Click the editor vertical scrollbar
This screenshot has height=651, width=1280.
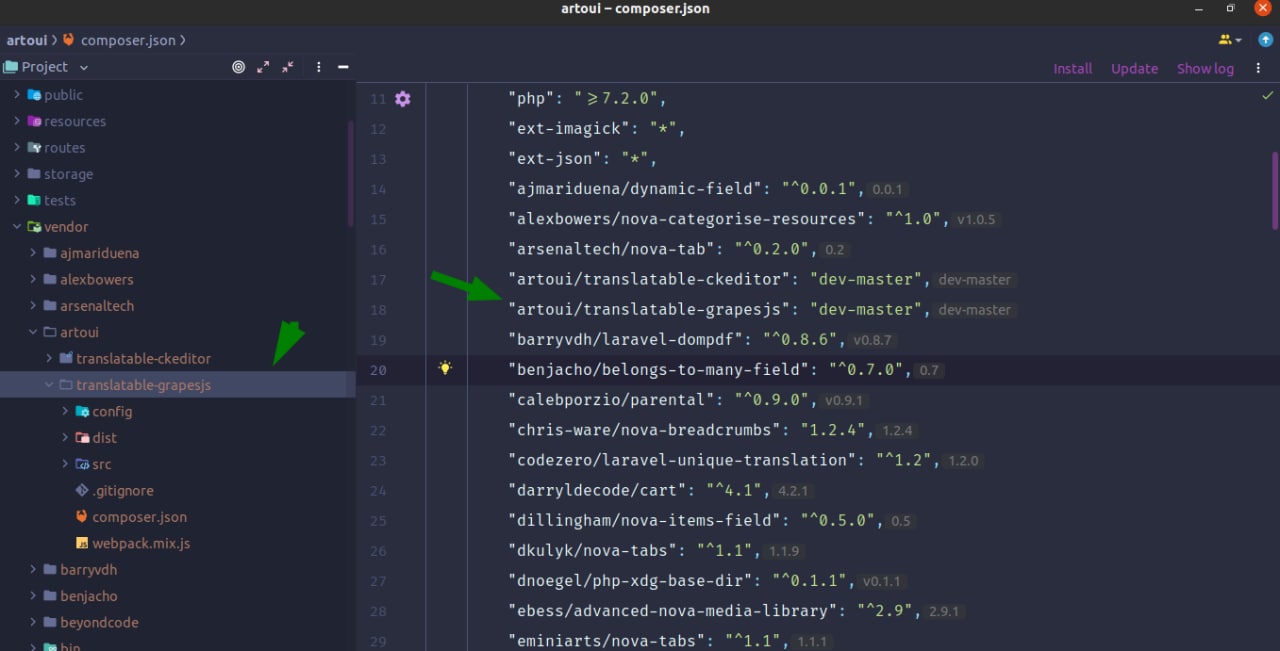pos(1275,190)
